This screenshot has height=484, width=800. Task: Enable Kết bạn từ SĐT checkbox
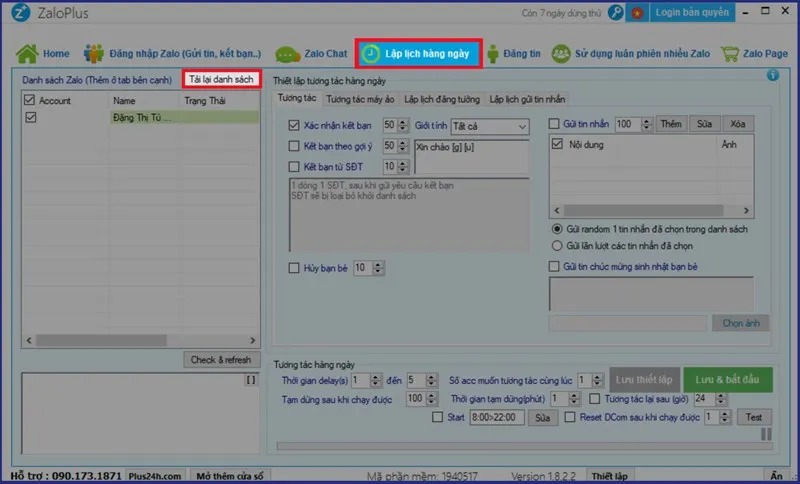click(294, 167)
